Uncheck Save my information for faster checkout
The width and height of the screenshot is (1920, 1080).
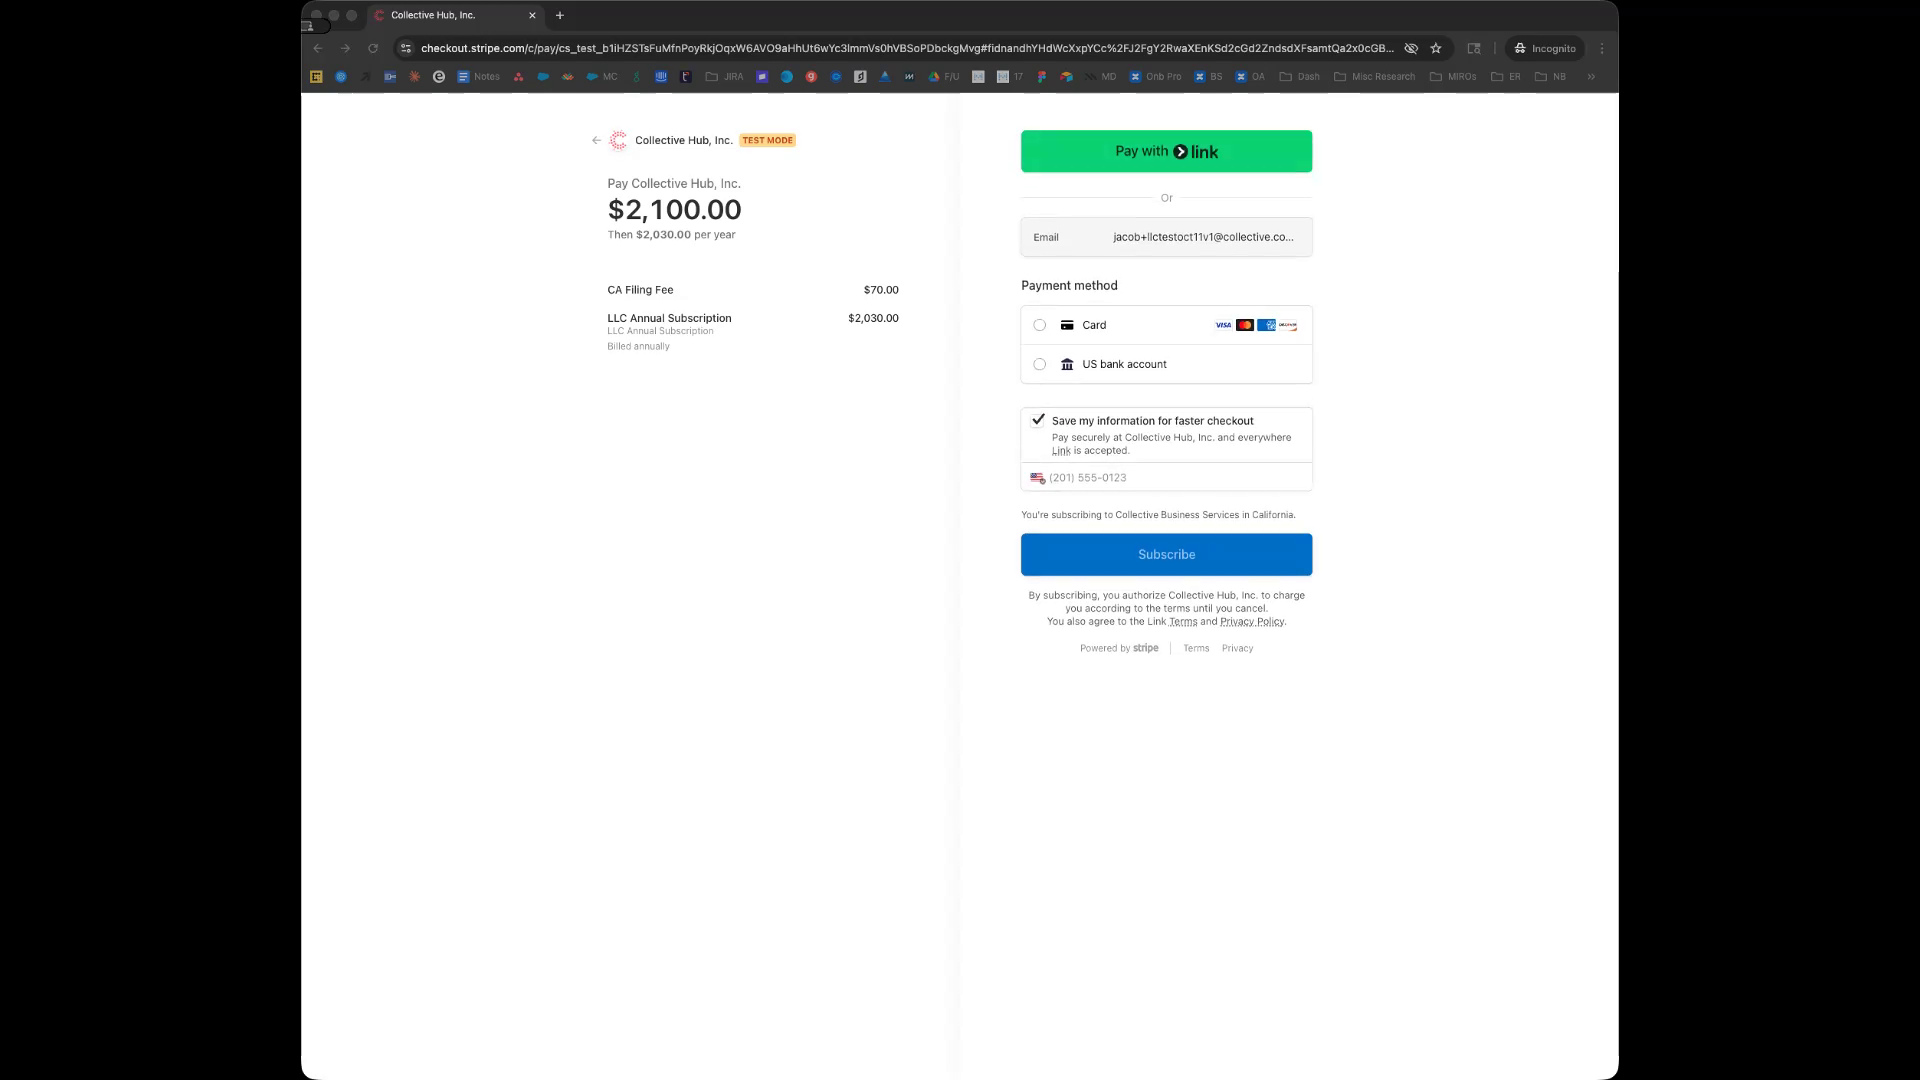point(1038,420)
